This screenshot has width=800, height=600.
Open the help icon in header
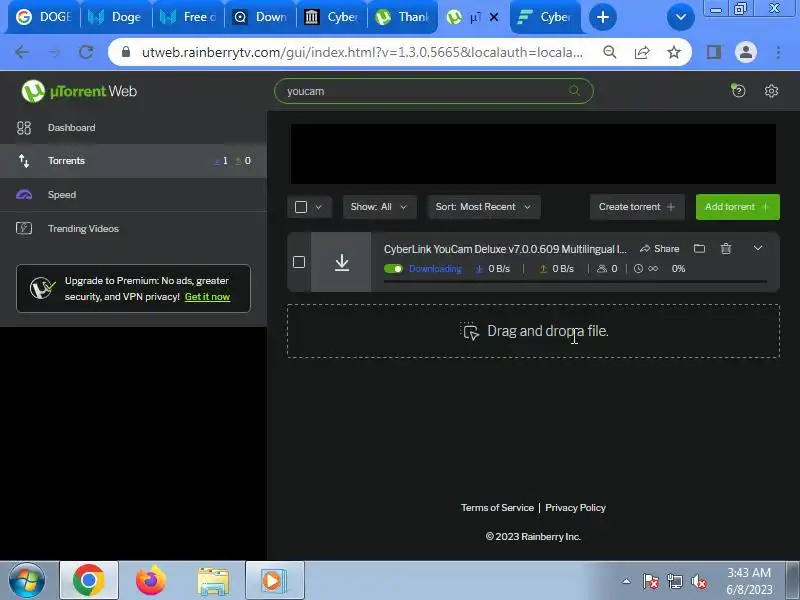(738, 91)
